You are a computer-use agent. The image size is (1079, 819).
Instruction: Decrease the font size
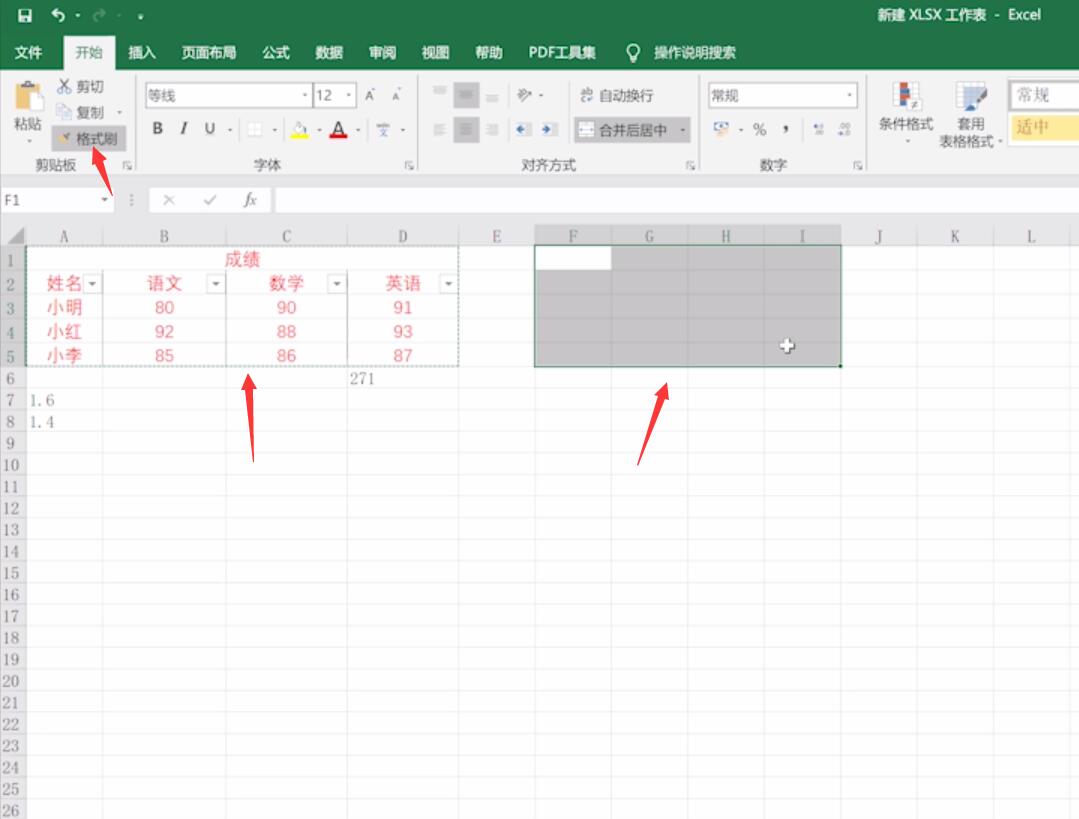[x=396, y=95]
